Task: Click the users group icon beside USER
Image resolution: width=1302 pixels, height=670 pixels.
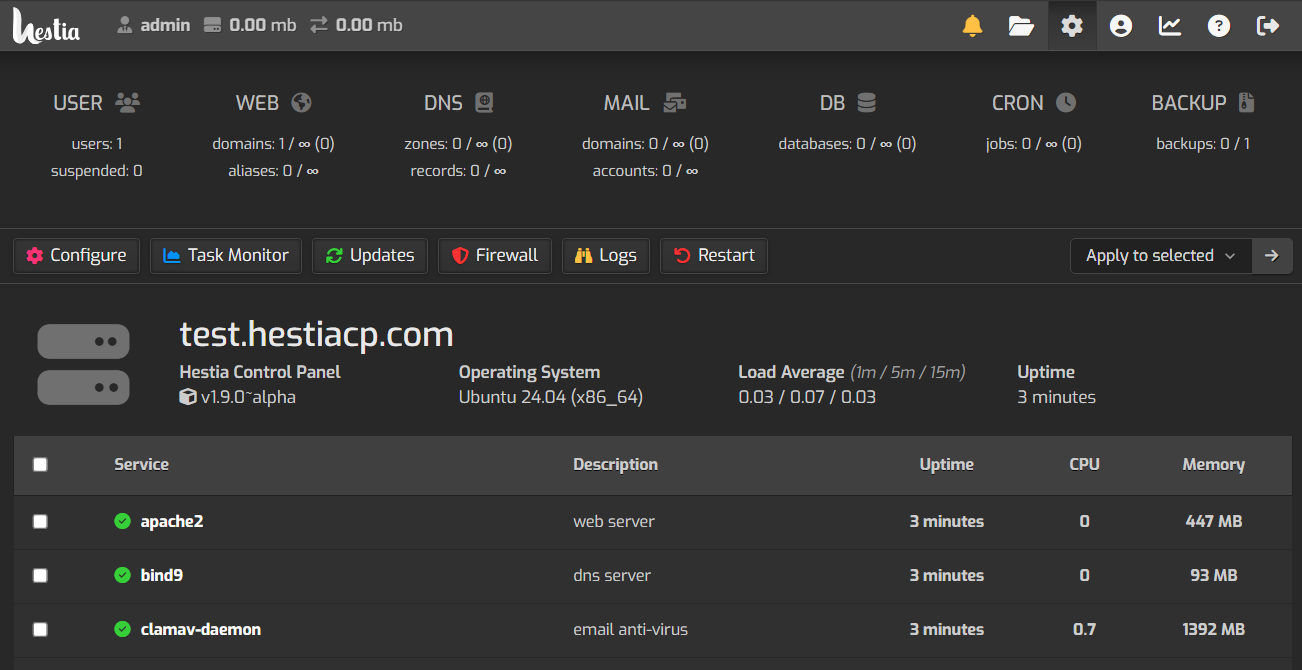Action: (x=127, y=102)
